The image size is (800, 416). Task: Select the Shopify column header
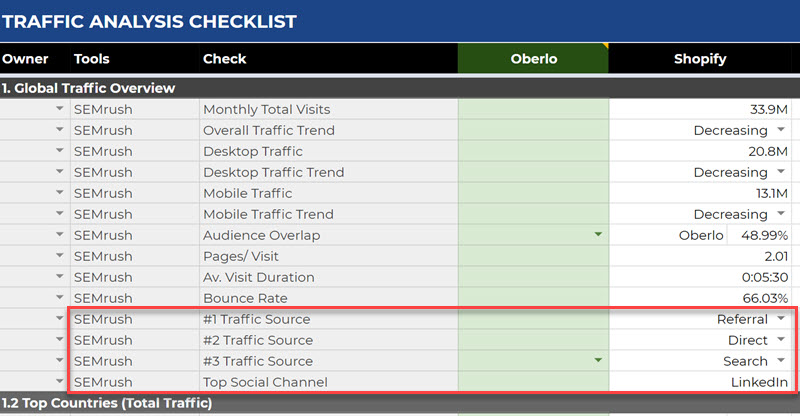click(x=699, y=59)
